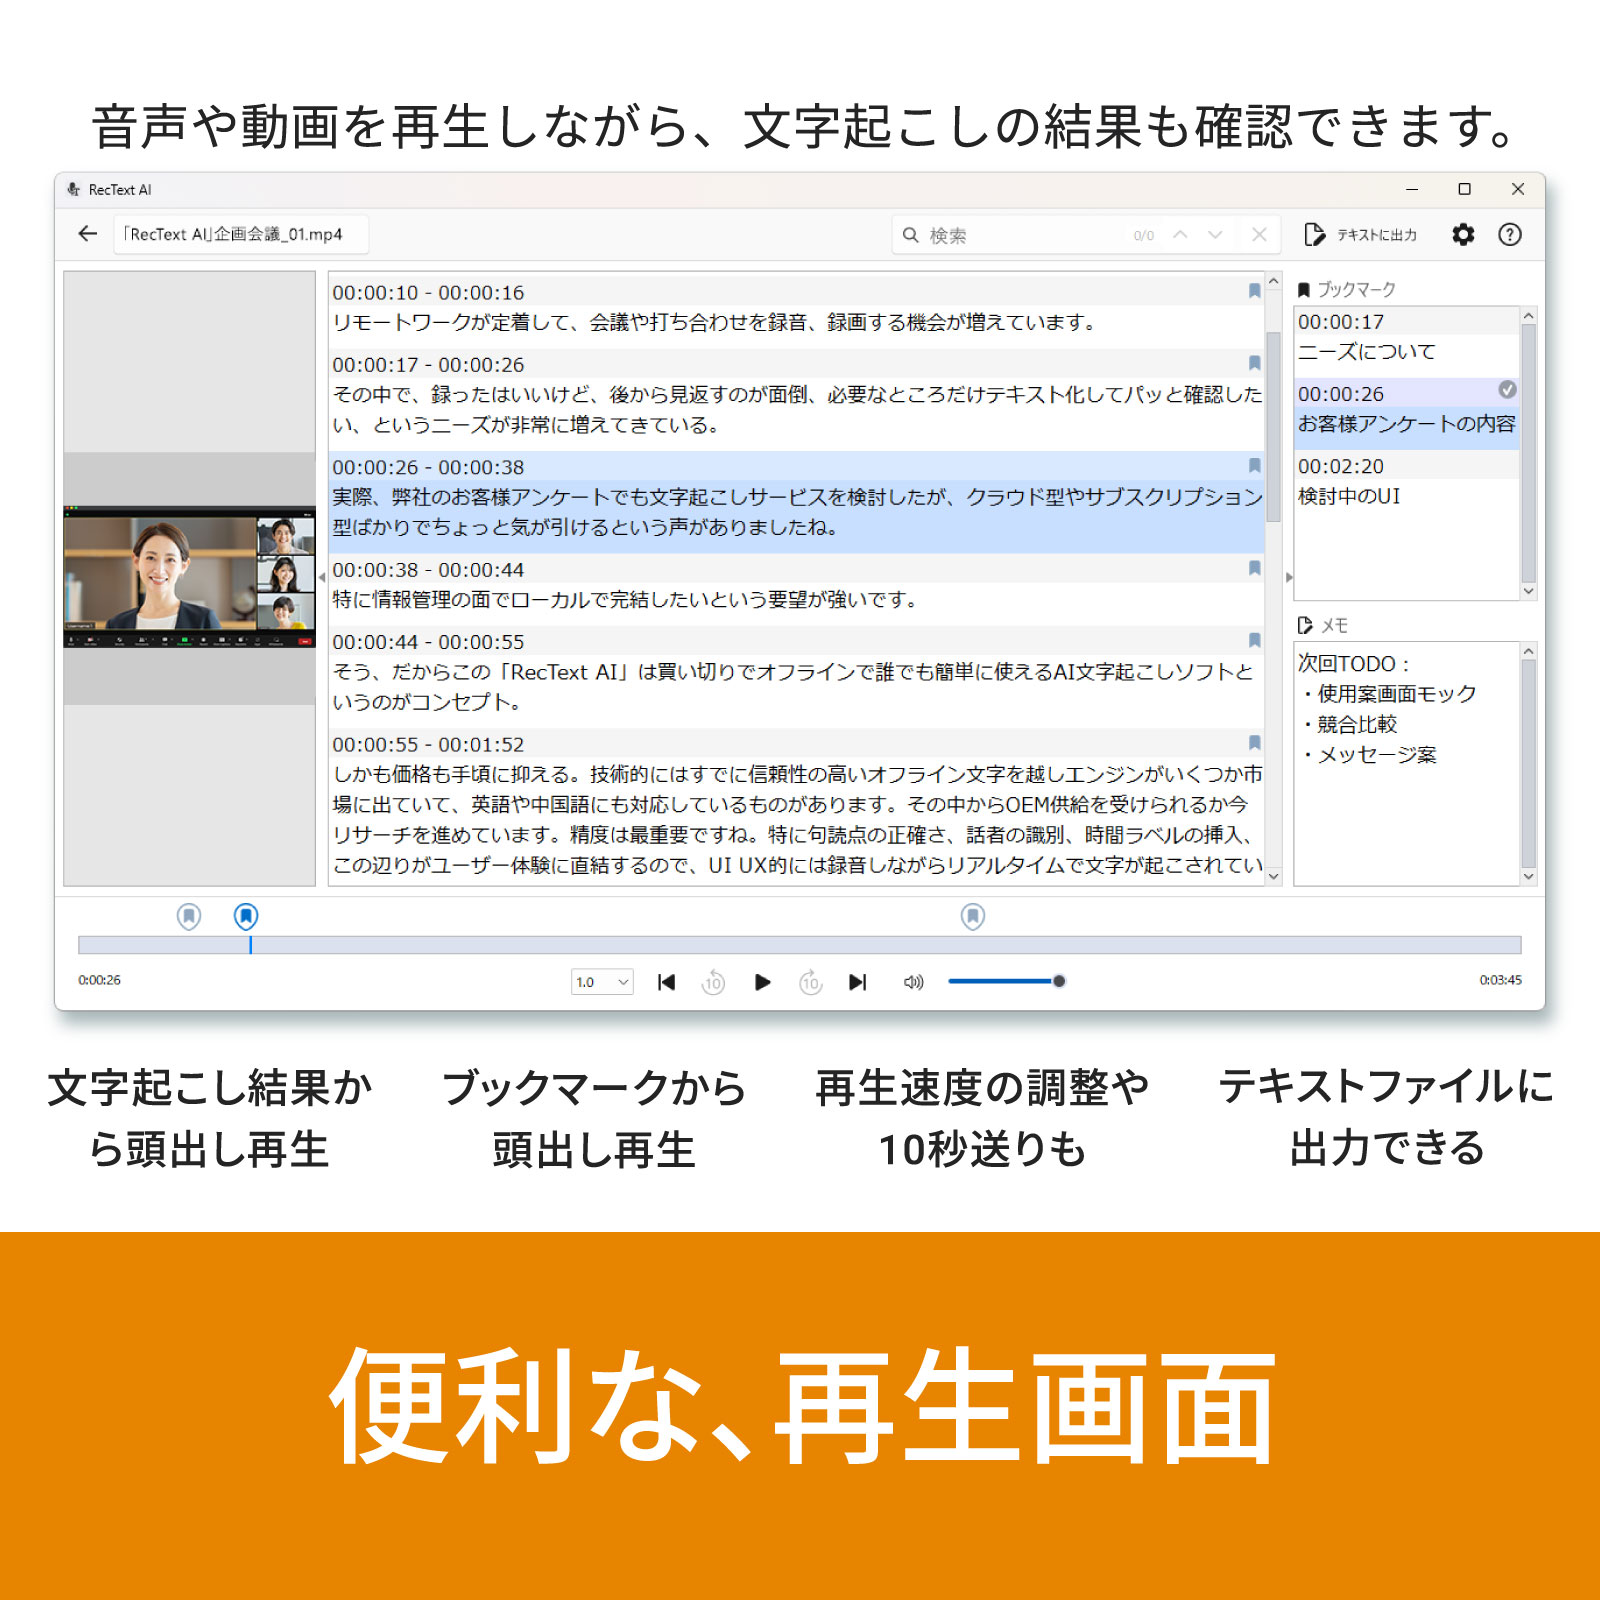Collapse the video pane via left splitter arrow
The width and height of the screenshot is (1600, 1600).
322,578
